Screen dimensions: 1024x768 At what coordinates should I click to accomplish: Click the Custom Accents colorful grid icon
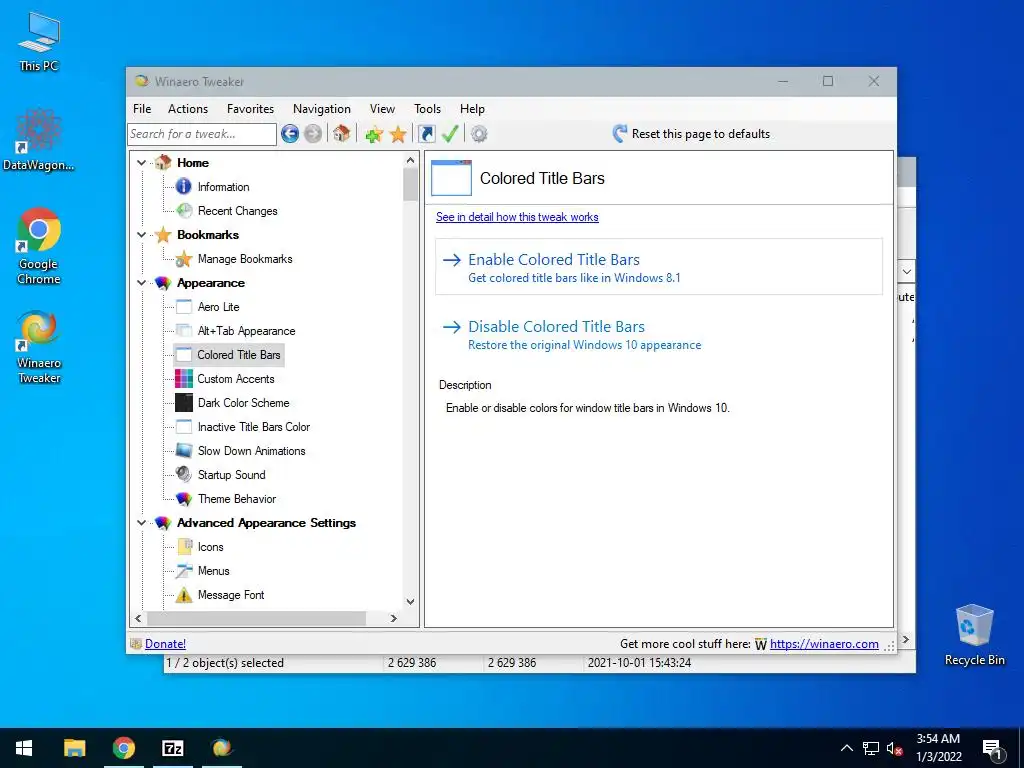tap(184, 379)
